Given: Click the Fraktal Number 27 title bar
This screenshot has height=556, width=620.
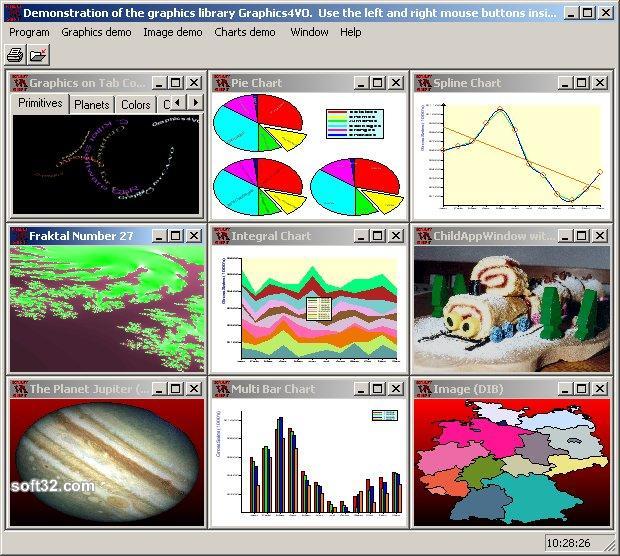Looking at the screenshot, I should pos(108,236).
